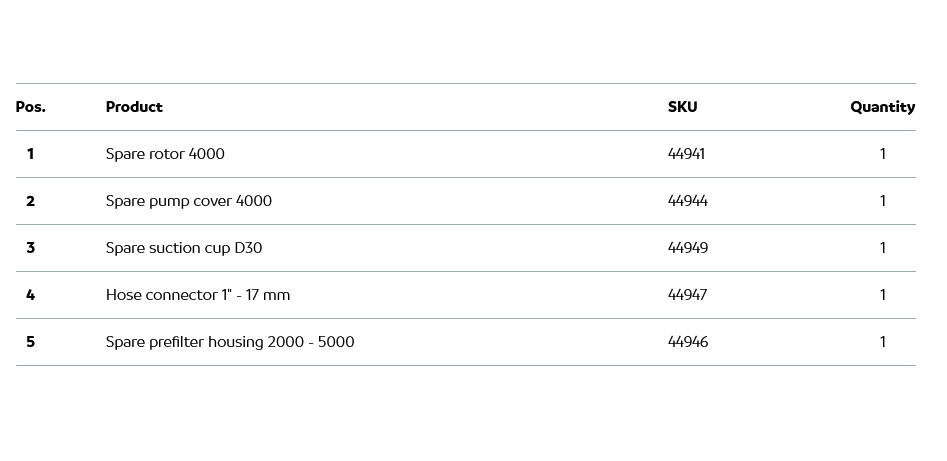Click position number 5
The image size is (947, 461).
coord(31,342)
